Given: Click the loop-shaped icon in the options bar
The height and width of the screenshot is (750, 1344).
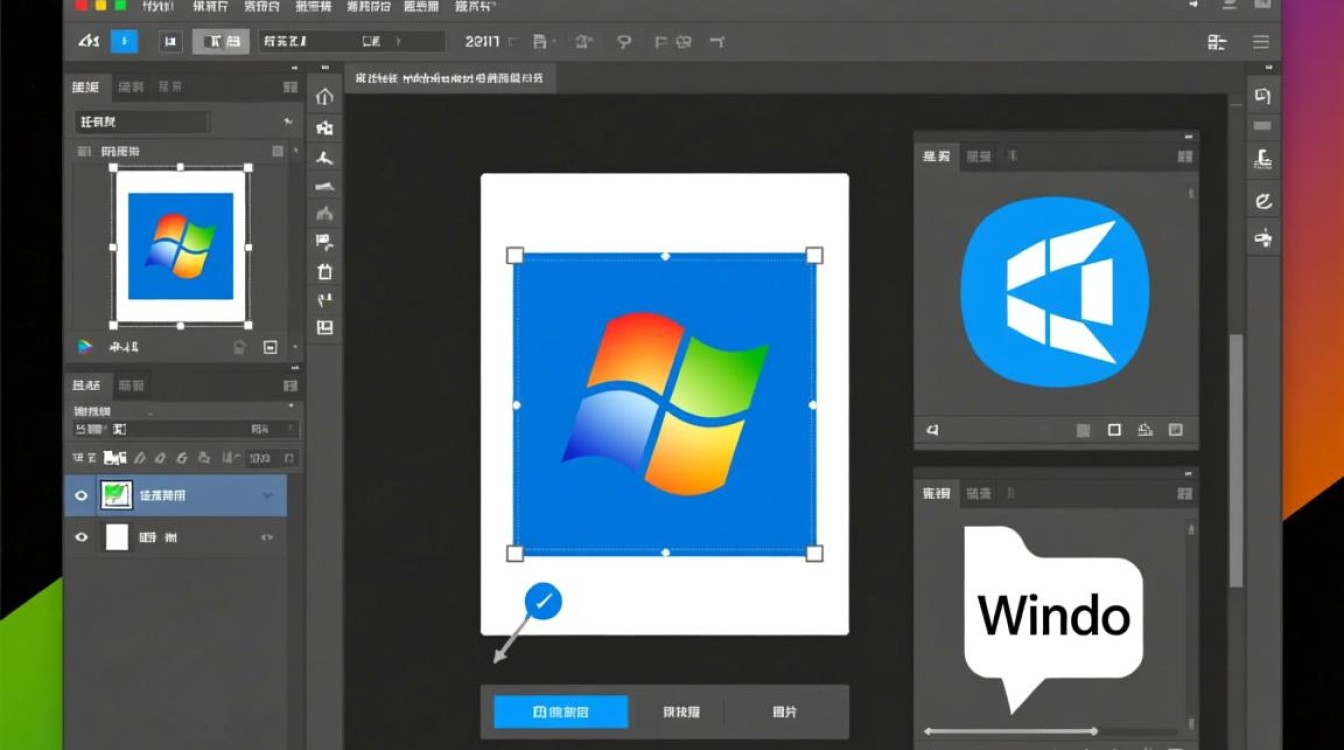Looking at the screenshot, I should [x=624, y=42].
